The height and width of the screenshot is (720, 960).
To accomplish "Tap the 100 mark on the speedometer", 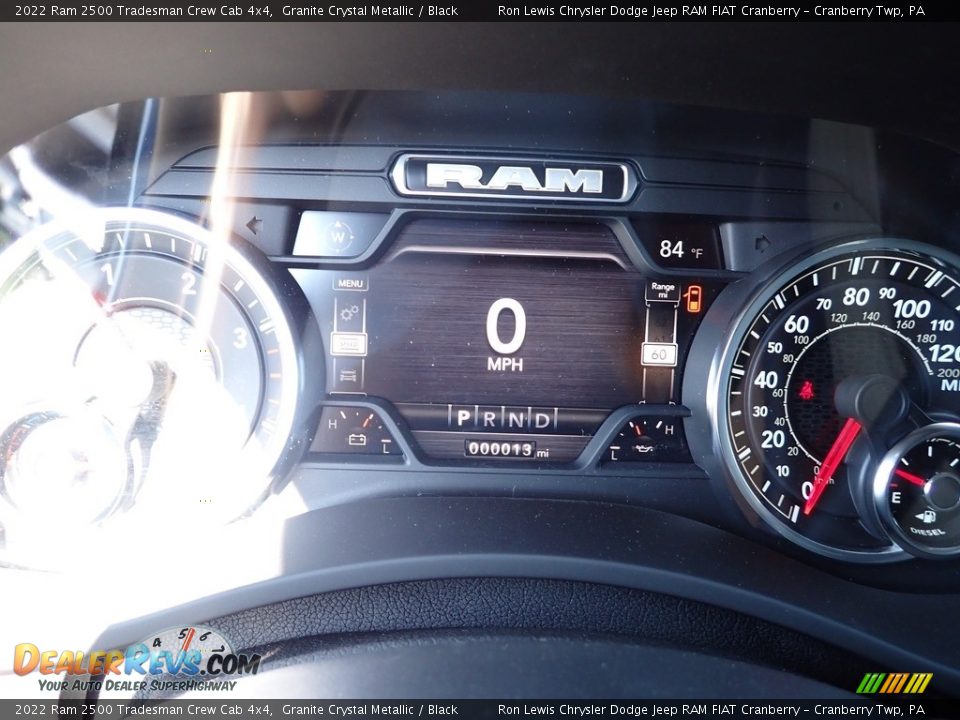I will coord(911,309).
